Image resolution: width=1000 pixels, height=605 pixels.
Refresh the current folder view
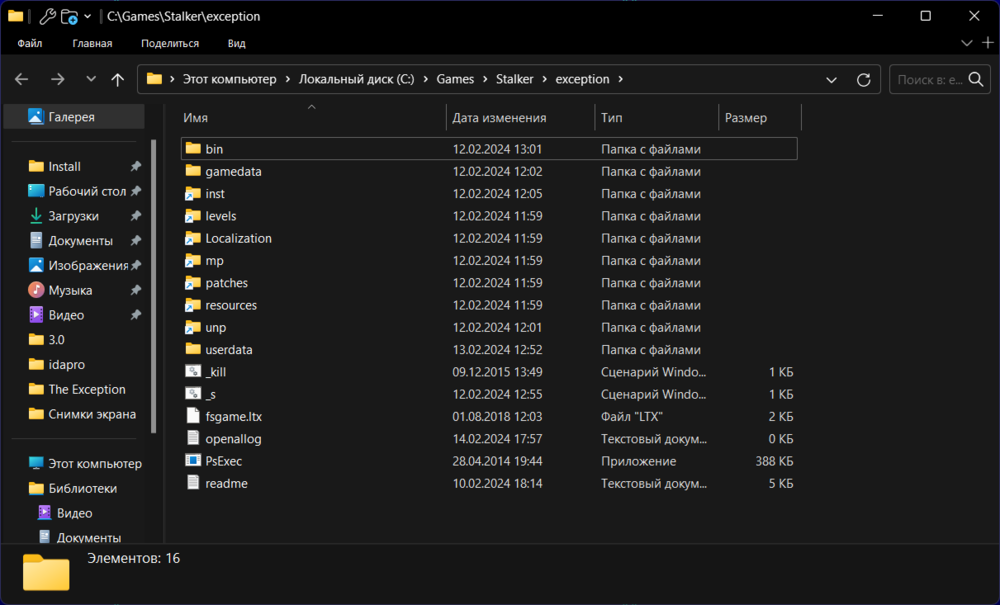click(x=864, y=79)
